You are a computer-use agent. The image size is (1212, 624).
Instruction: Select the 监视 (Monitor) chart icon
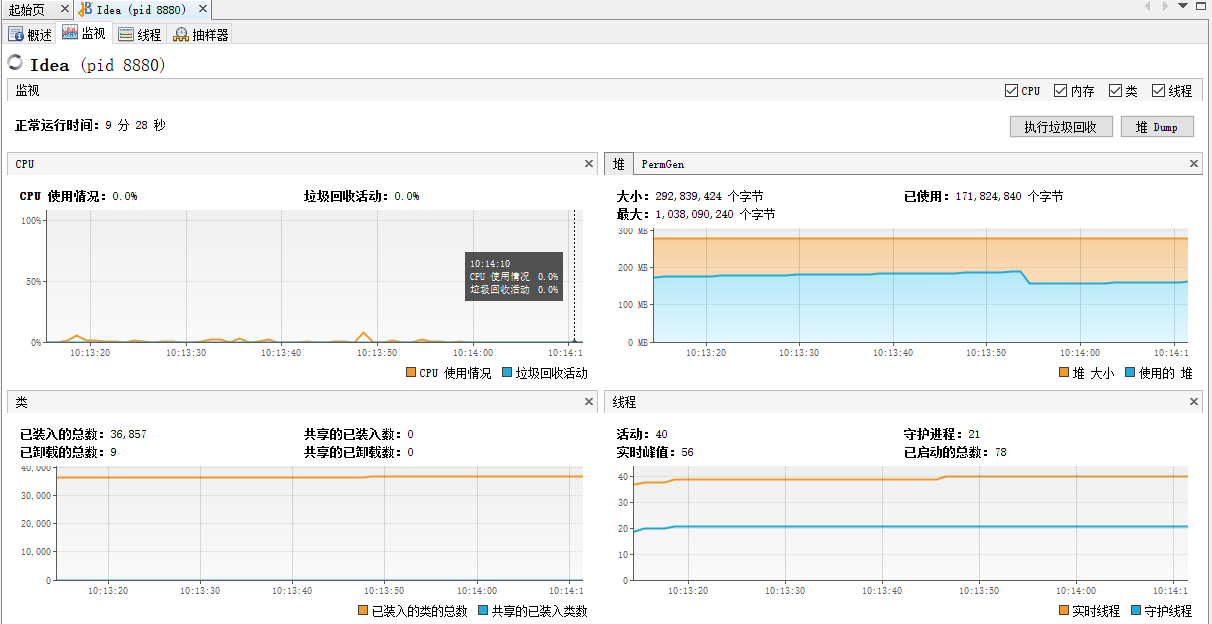point(68,33)
